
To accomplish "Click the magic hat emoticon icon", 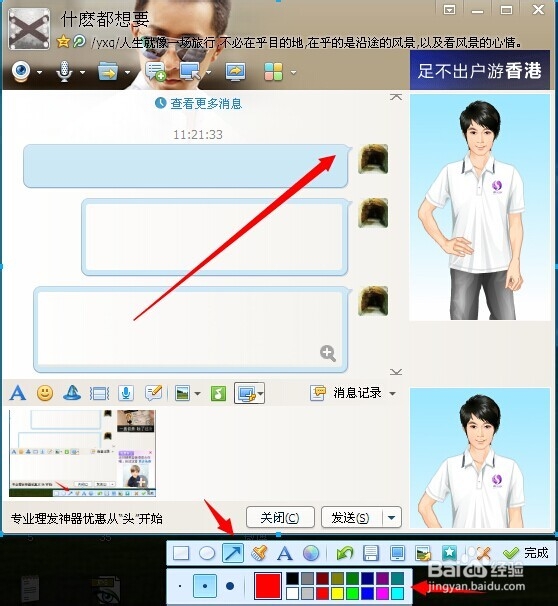I will [x=72, y=393].
